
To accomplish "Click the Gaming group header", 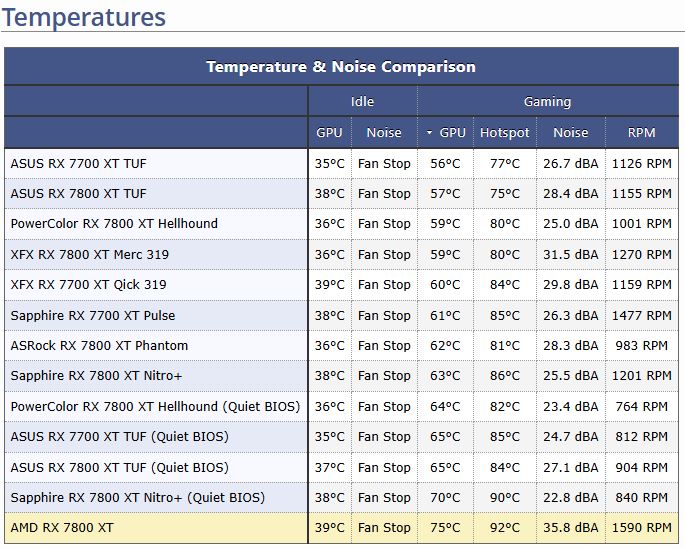I will (x=547, y=101).
